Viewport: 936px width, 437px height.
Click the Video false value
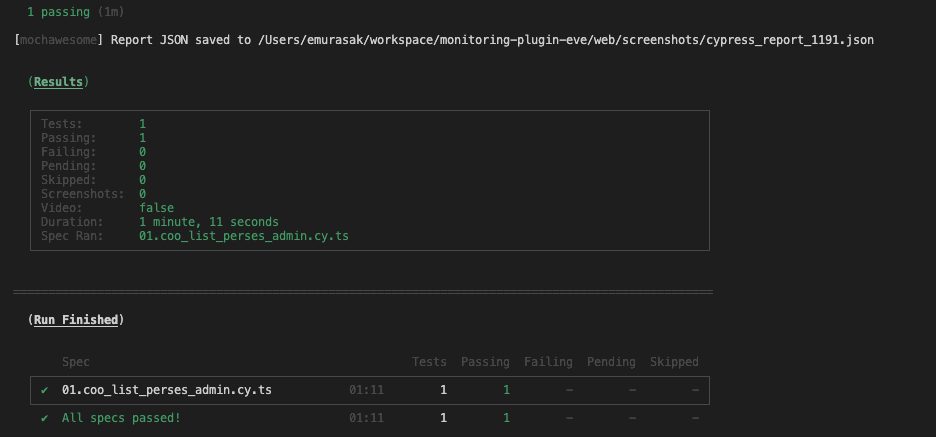[x=156, y=208]
